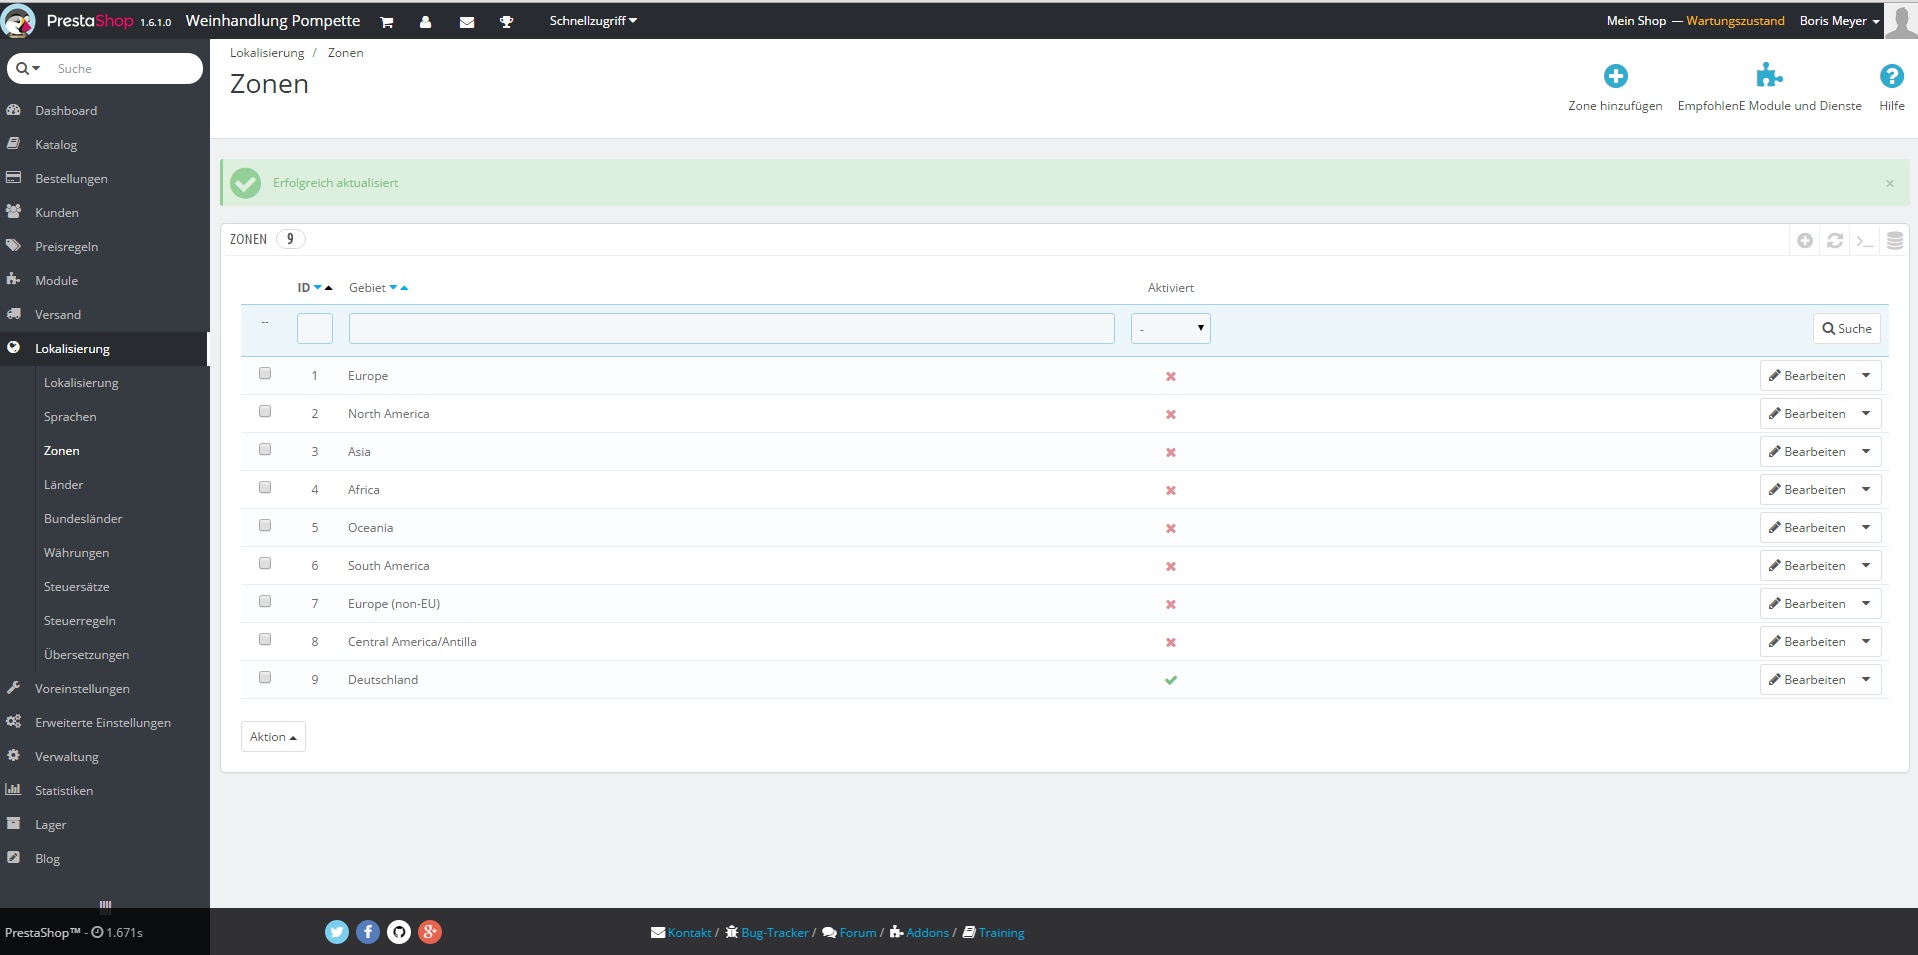Check the Central America/Antilla row checkbox

tap(265, 640)
